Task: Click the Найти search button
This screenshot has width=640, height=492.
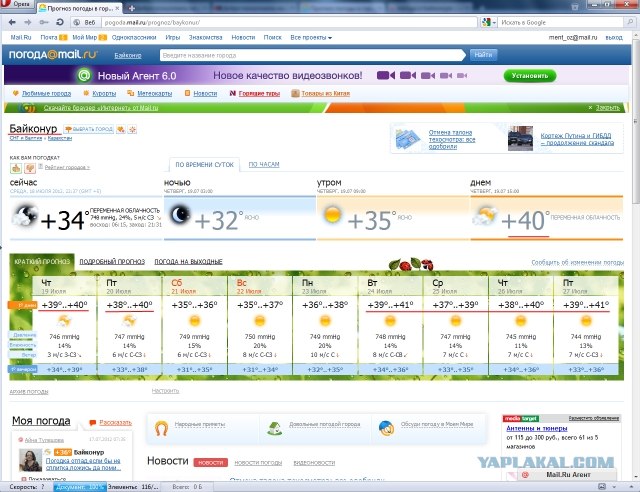Action: coord(482,55)
